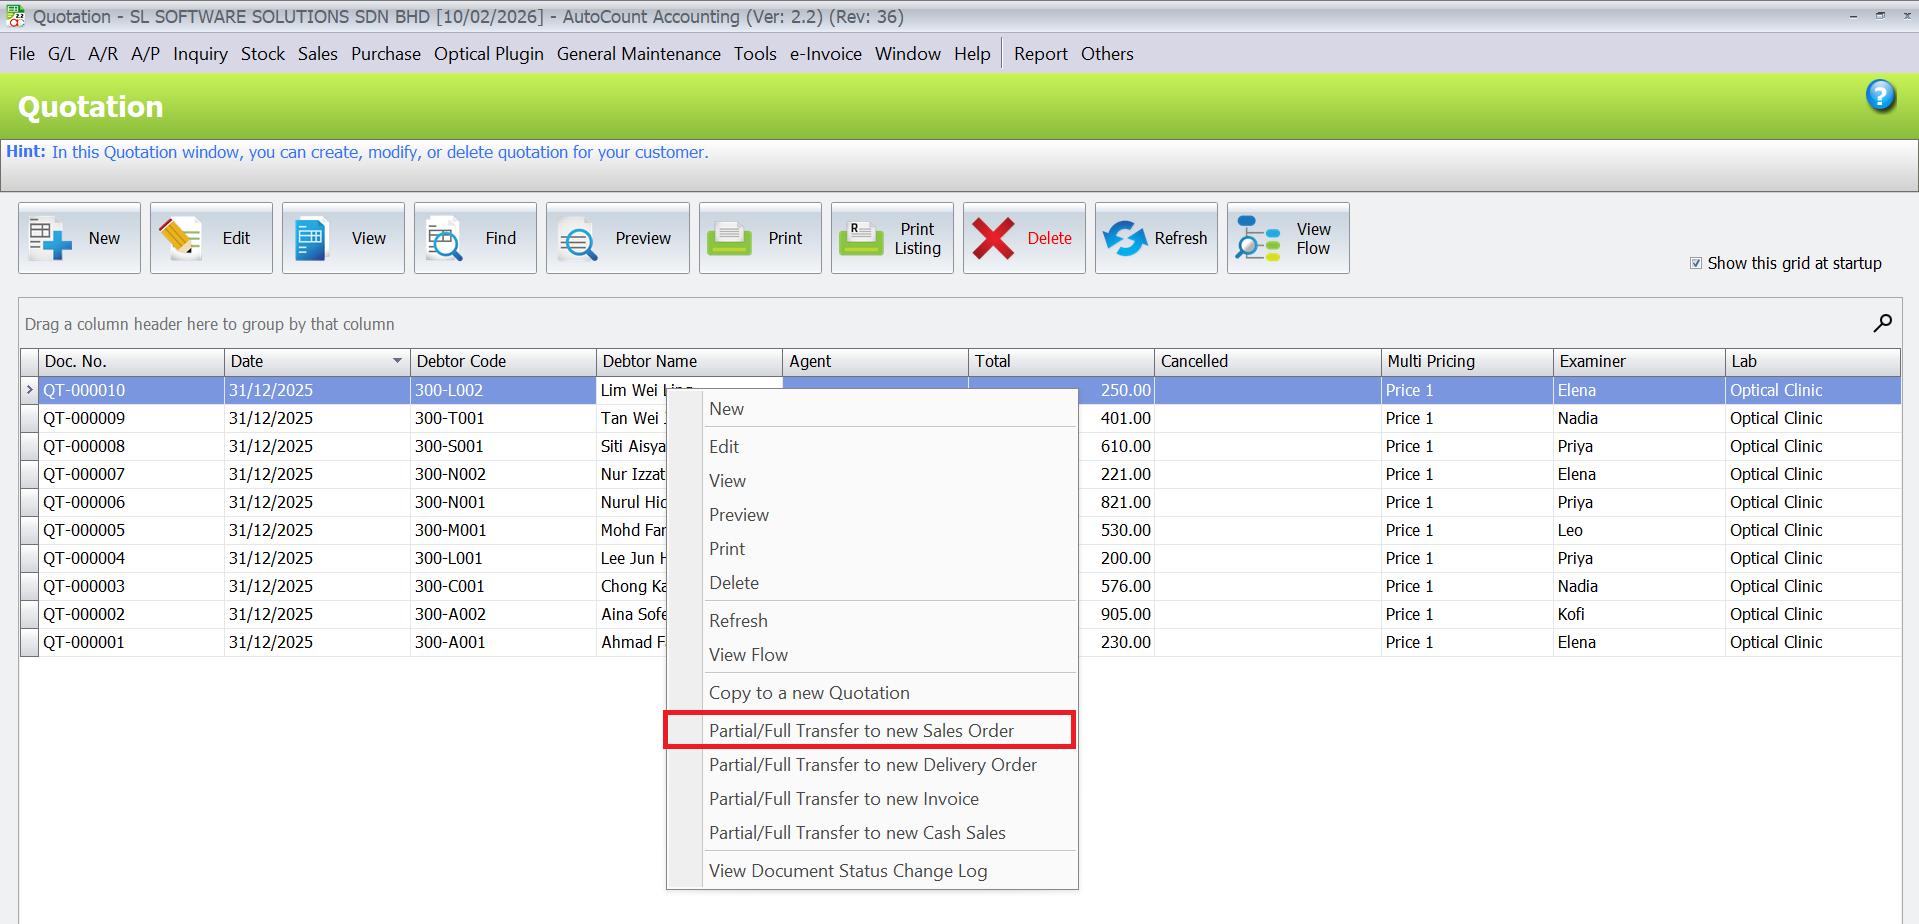Click the Print toolbar button
The width and height of the screenshot is (1919, 924).
760,238
